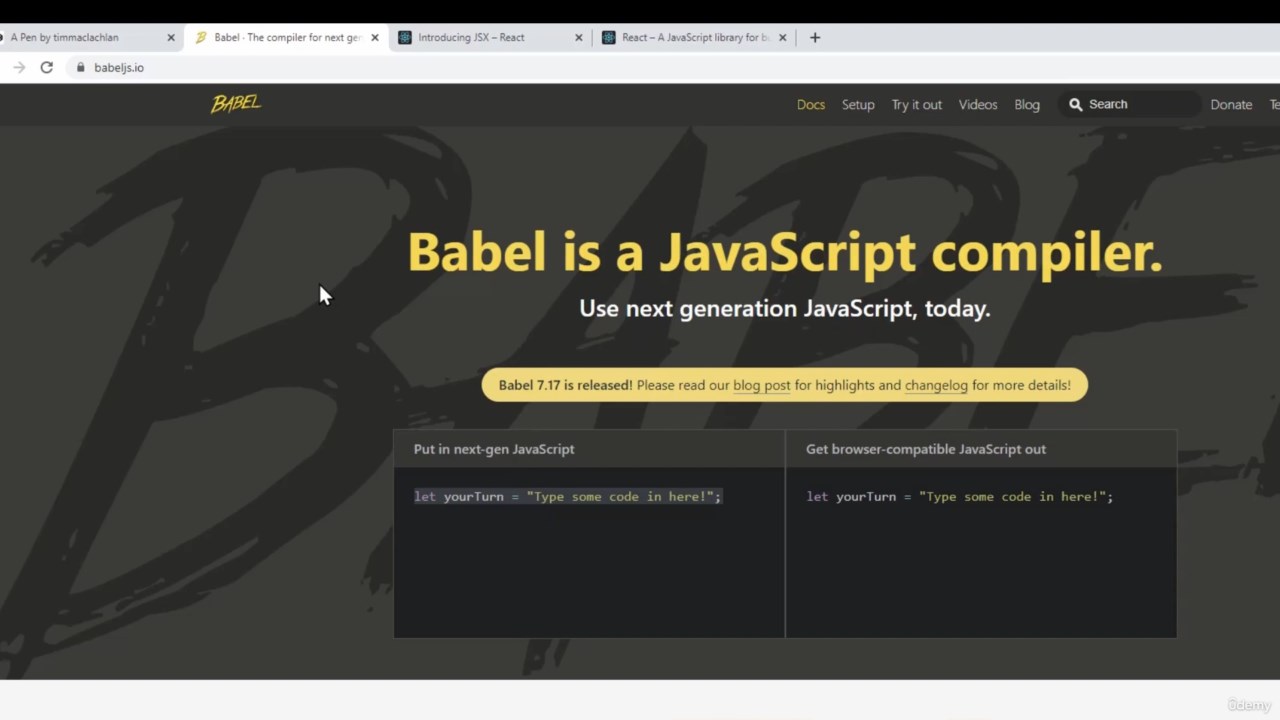Click the browser forward arrow
This screenshot has height=720, width=1280.
(19, 67)
